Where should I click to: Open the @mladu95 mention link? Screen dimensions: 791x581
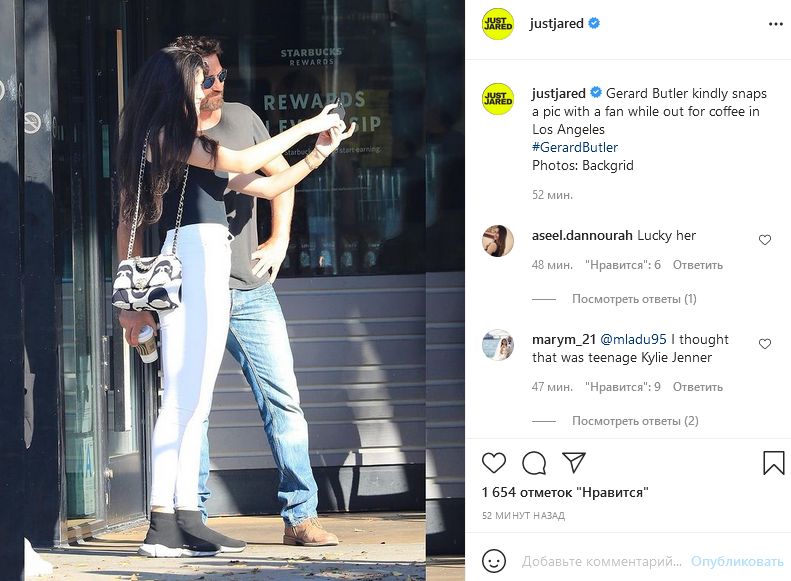coord(634,339)
